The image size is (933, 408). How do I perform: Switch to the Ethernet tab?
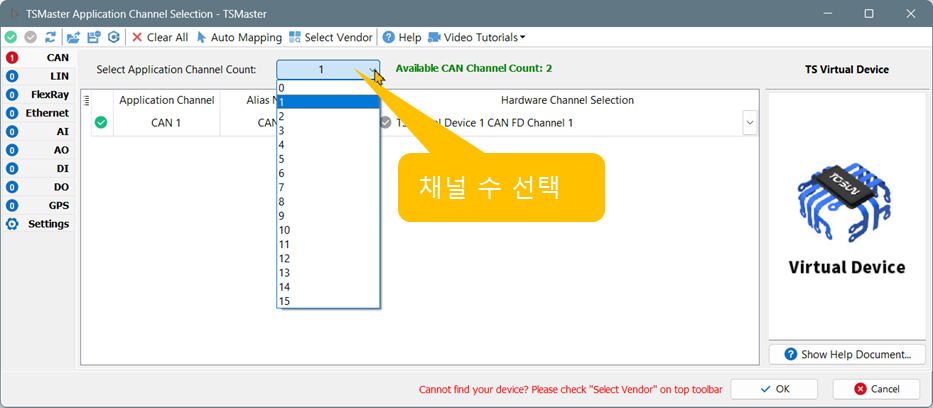click(38, 113)
